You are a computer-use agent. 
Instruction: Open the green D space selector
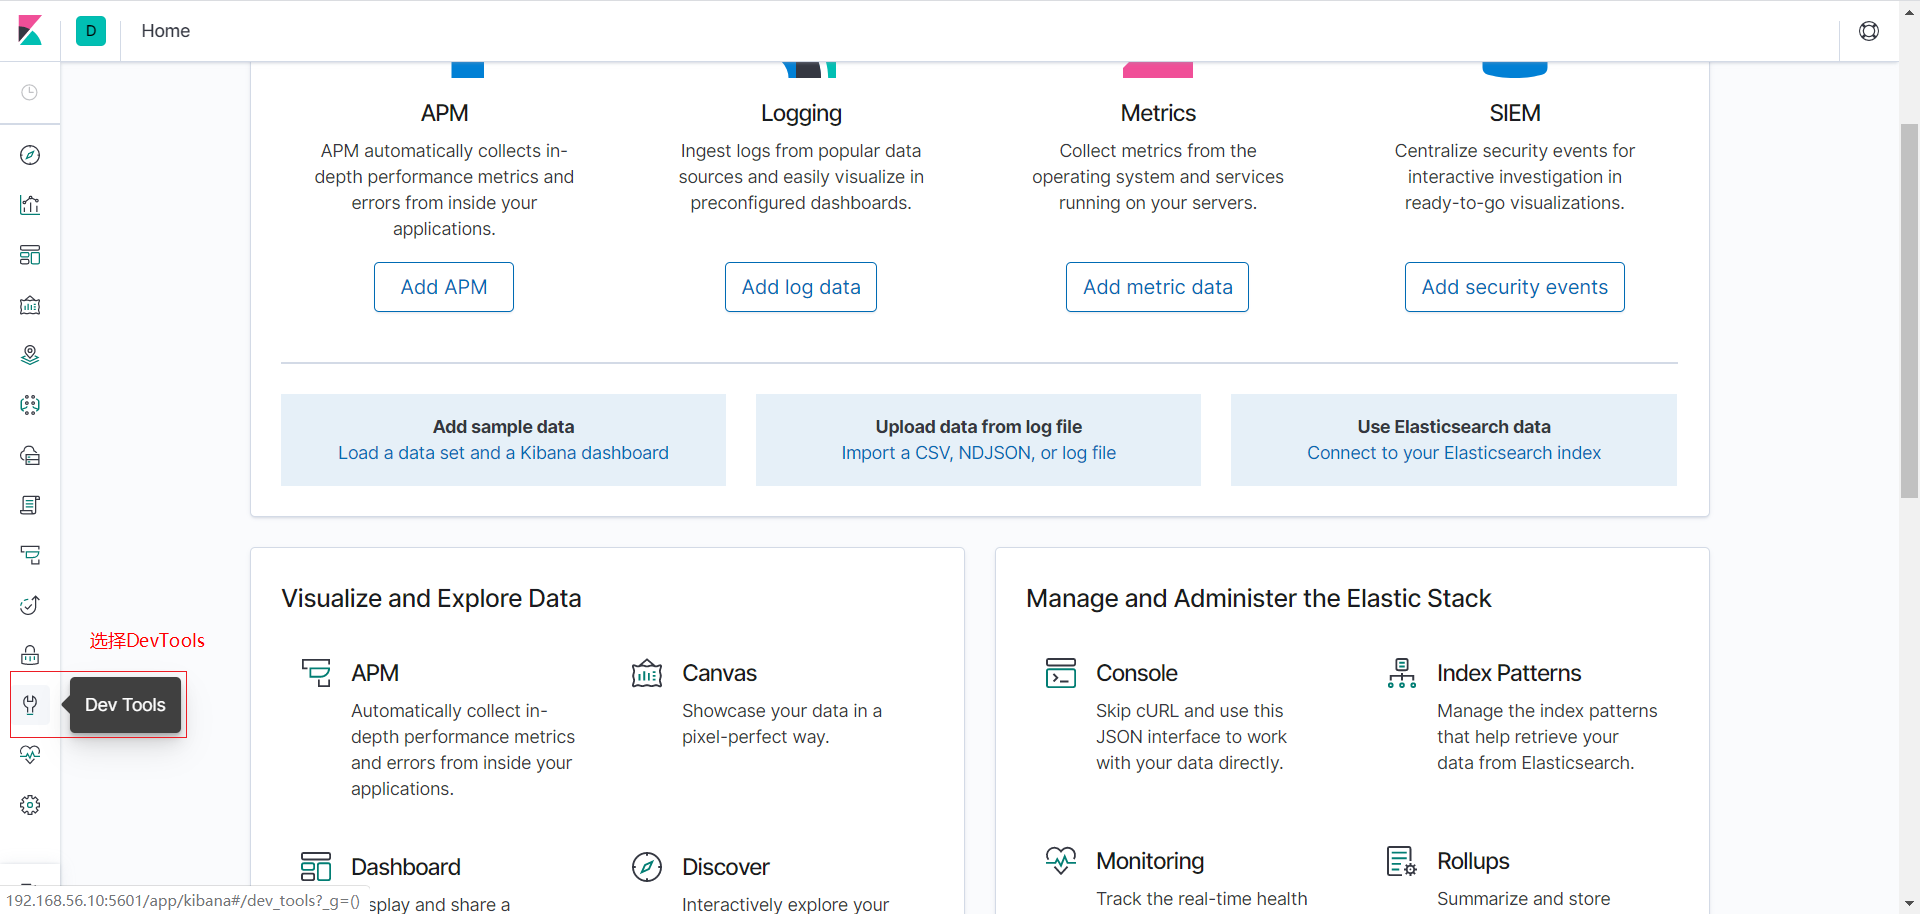(x=91, y=30)
